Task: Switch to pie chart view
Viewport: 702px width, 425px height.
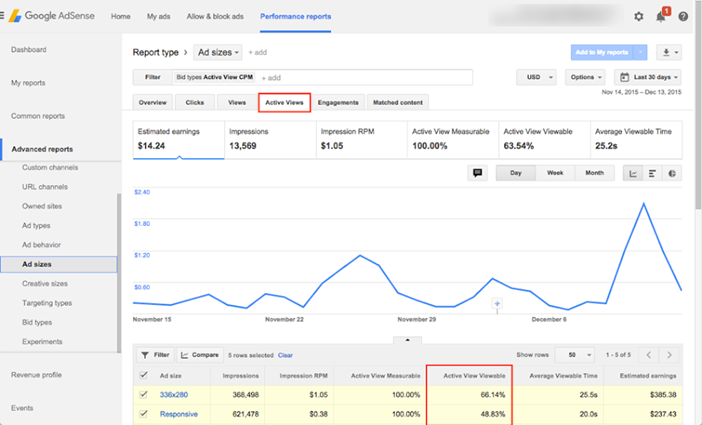Action: point(671,173)
